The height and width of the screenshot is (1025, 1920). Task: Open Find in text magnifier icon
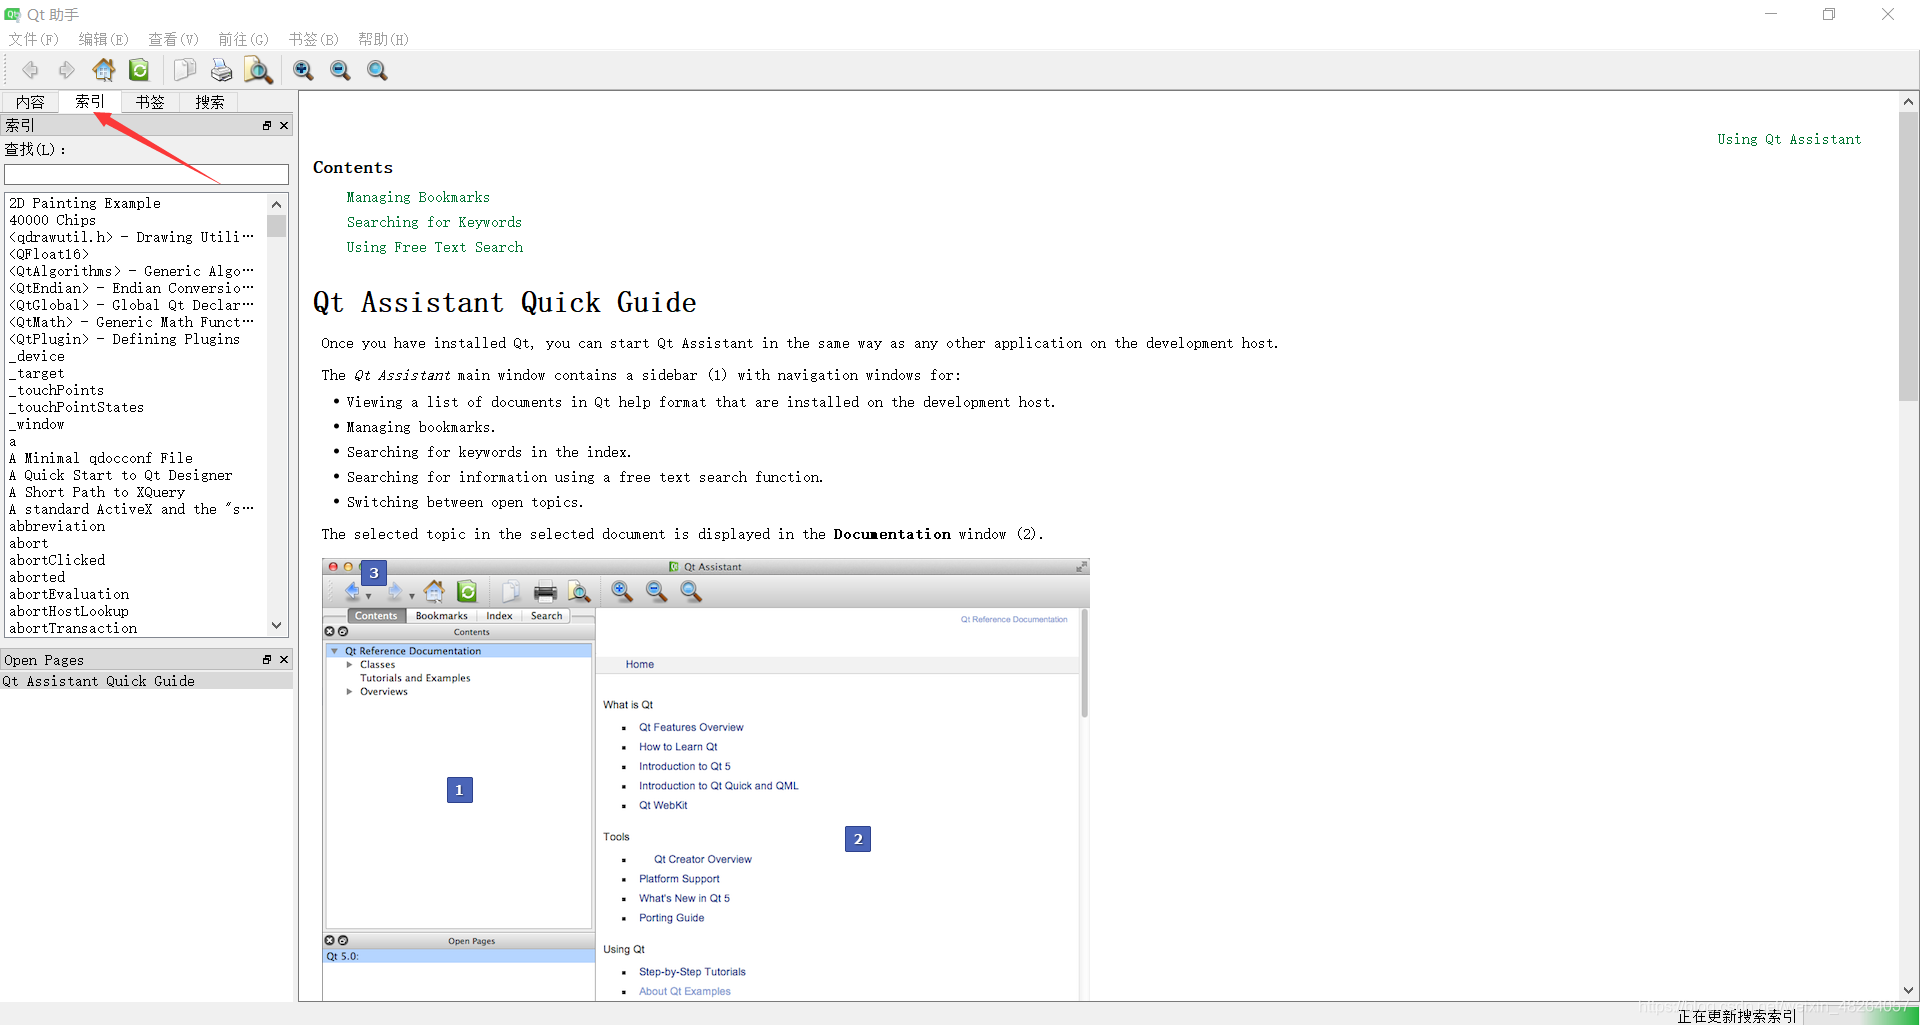click(258, 70)
